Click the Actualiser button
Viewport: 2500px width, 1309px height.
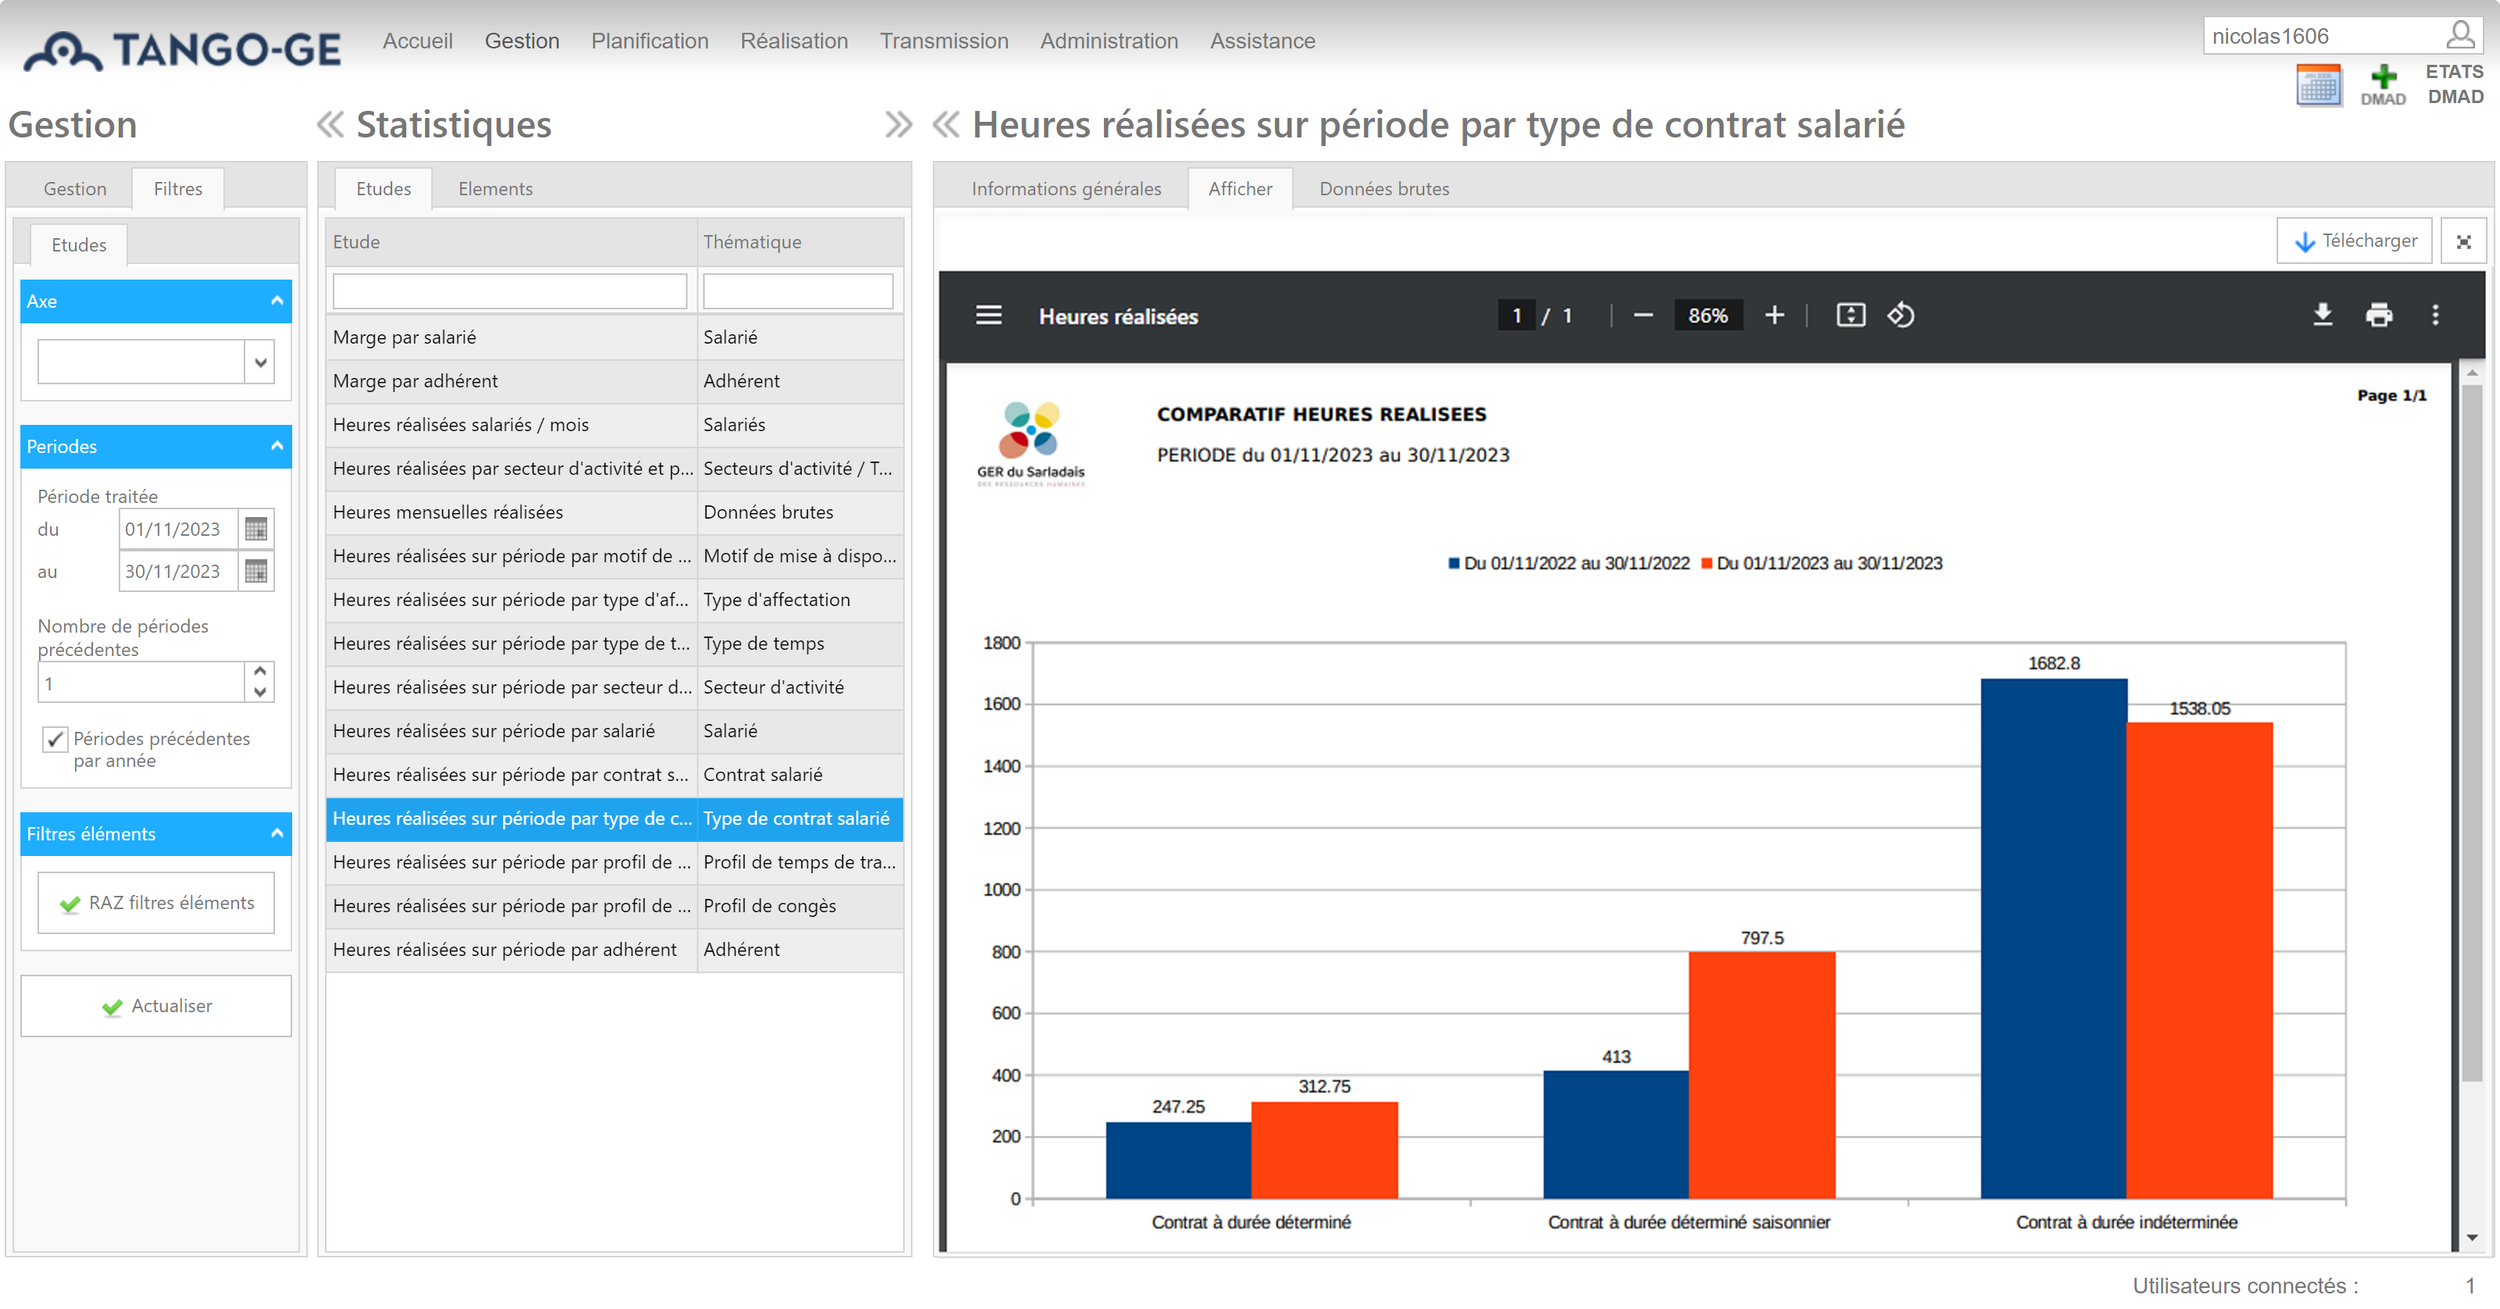click(x=156, y=1006)
